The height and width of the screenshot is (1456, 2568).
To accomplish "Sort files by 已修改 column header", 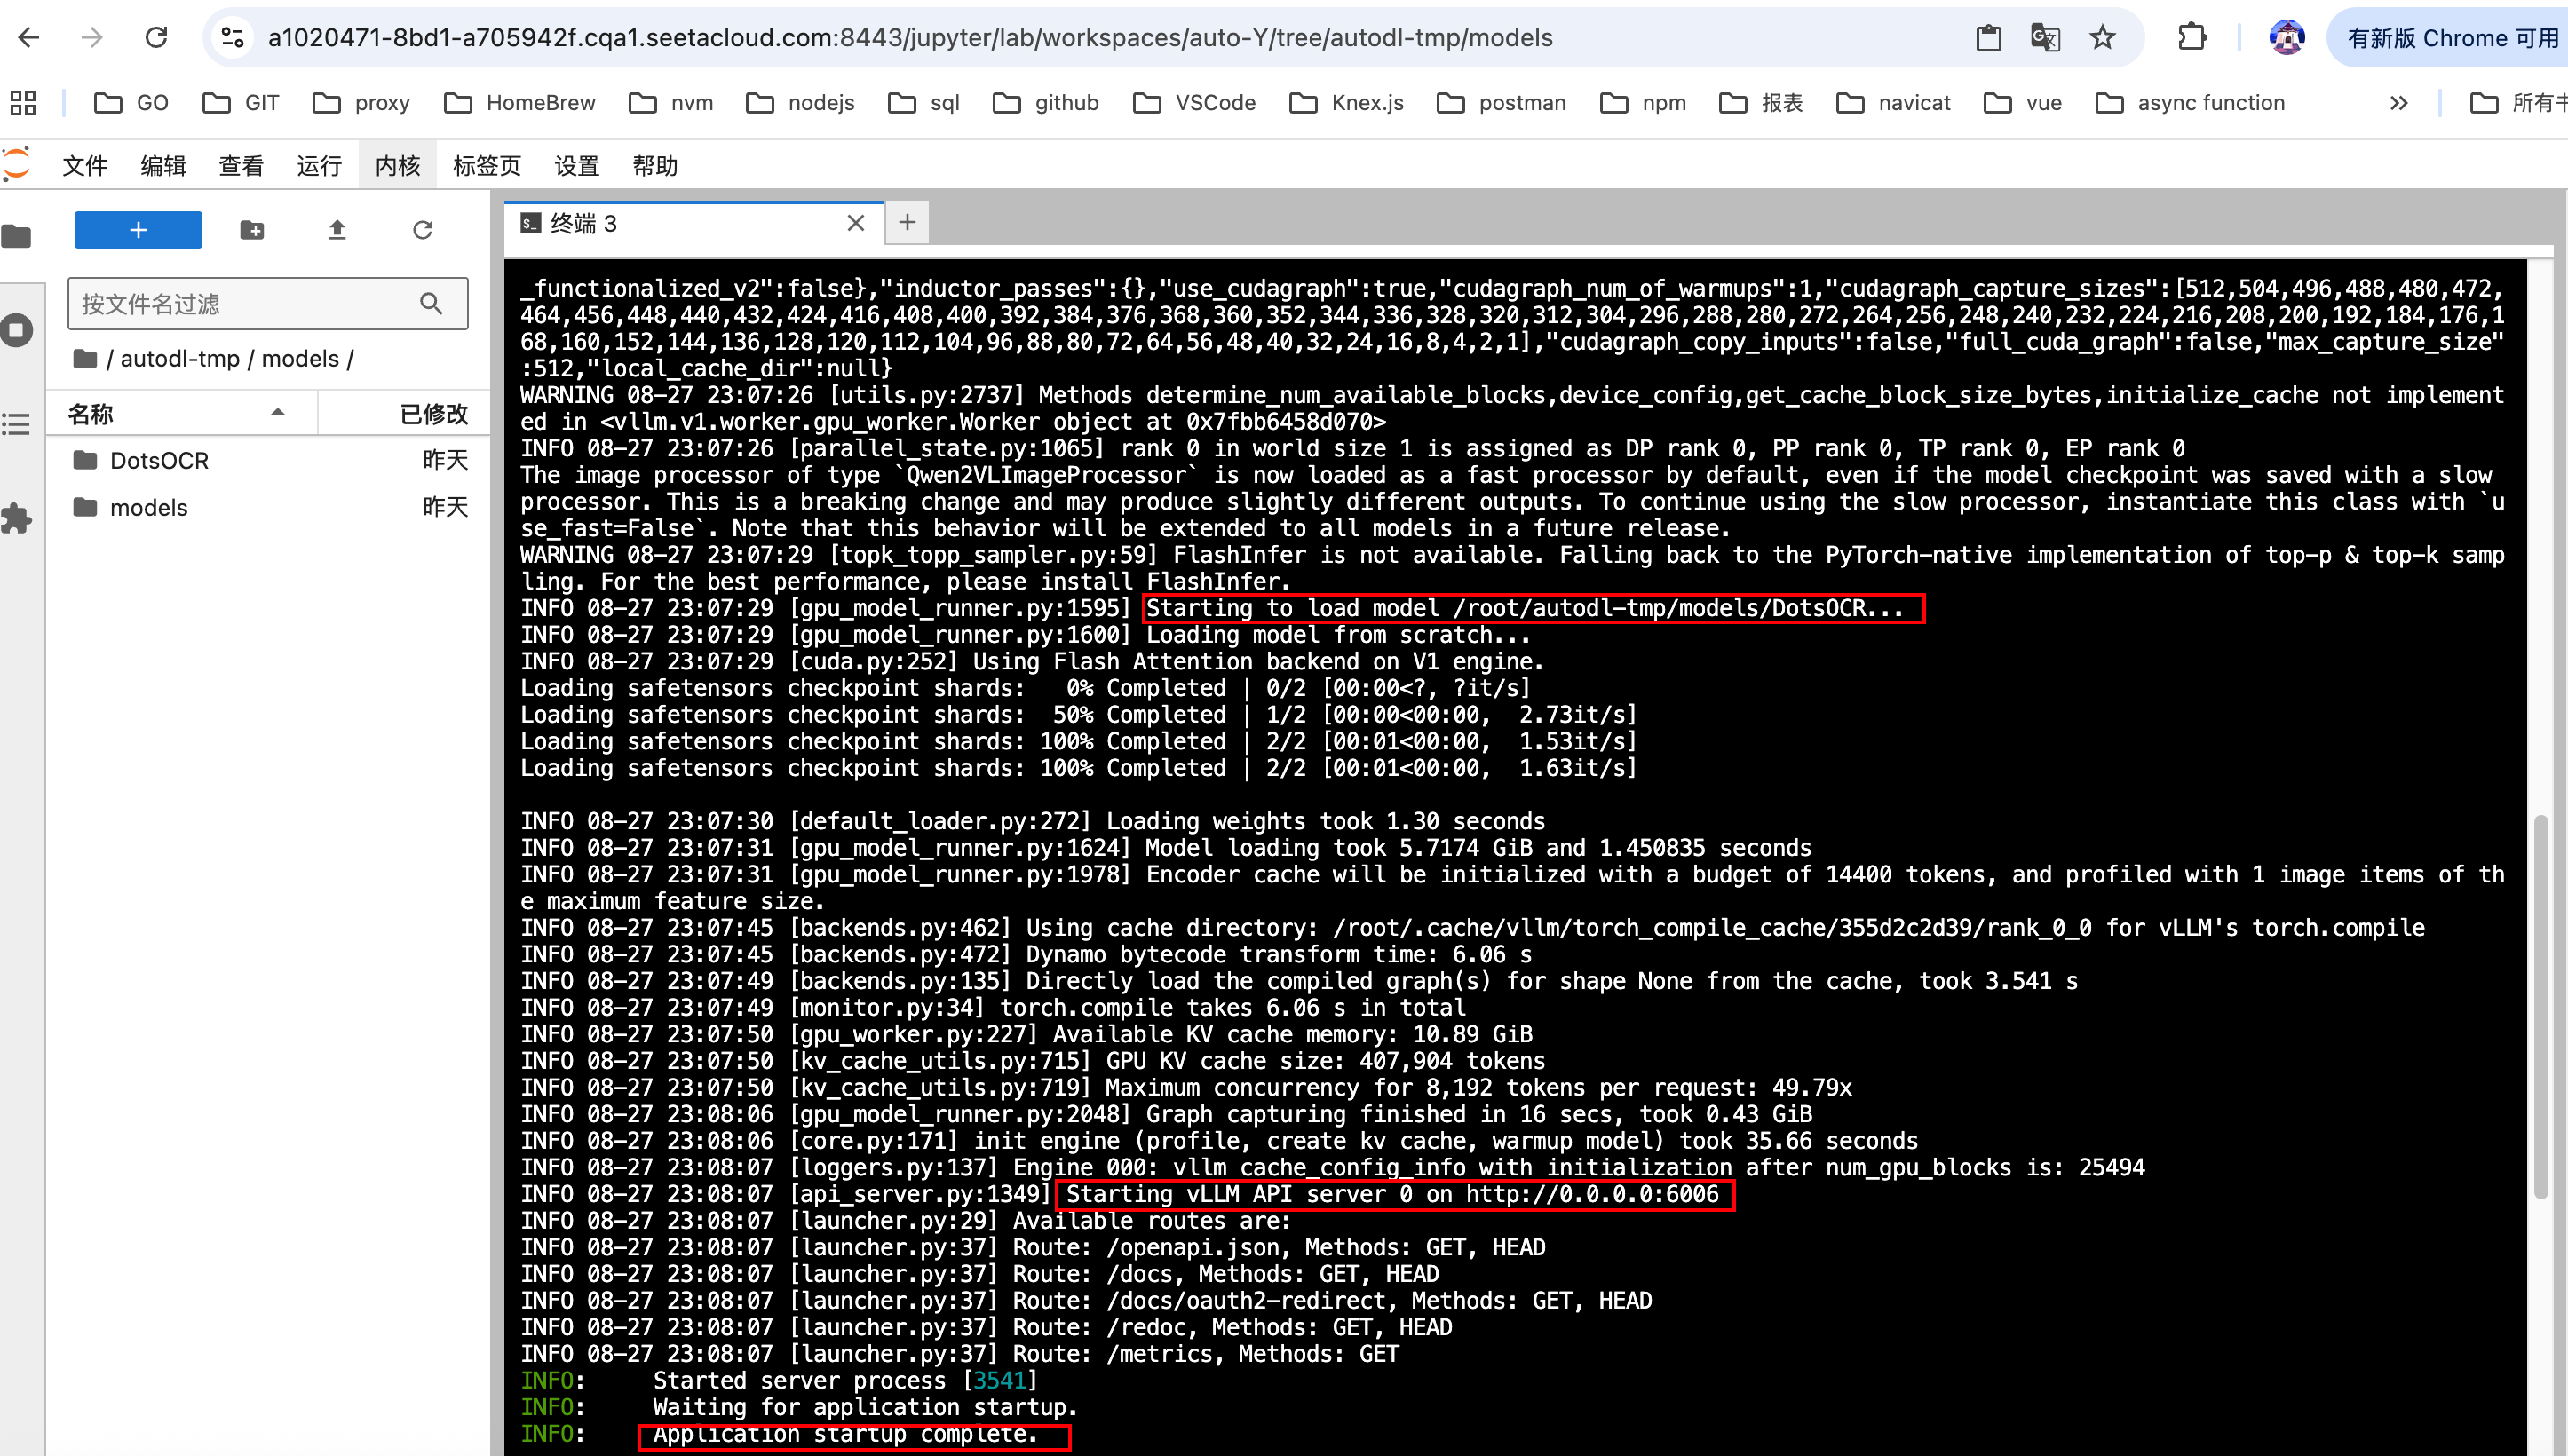I will [405, 413].
